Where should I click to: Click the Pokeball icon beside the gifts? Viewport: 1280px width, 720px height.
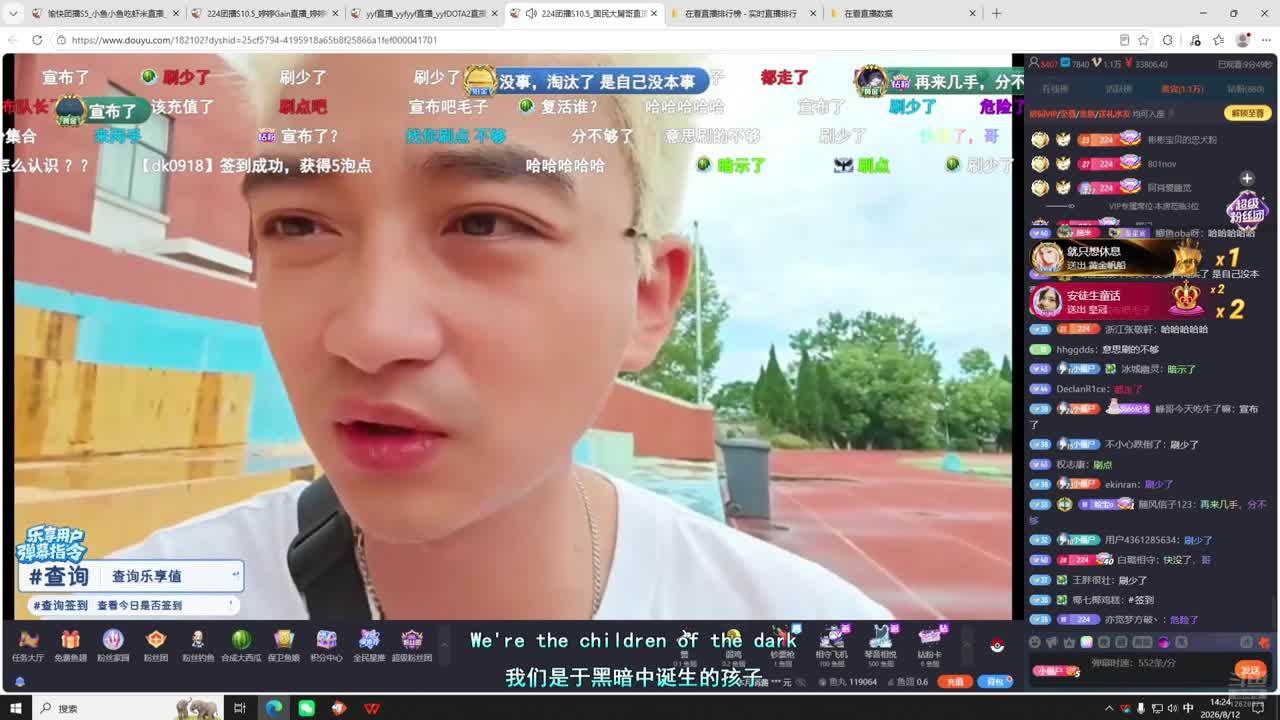point(997,645)
